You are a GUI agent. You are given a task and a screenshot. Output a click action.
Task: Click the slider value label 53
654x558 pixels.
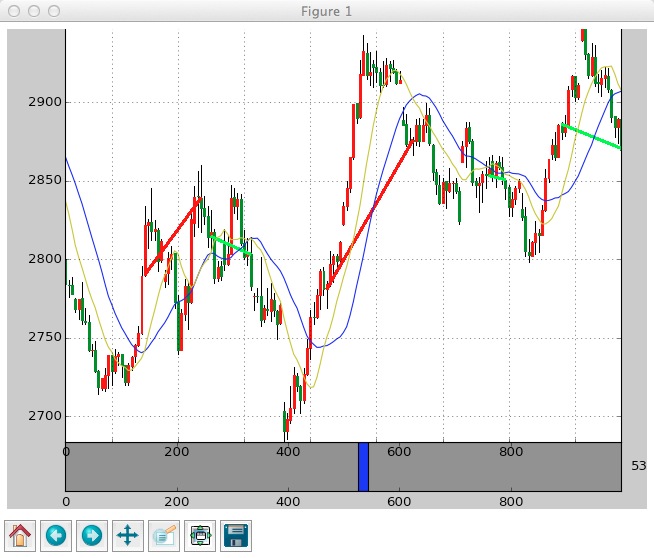pos(639,466)
